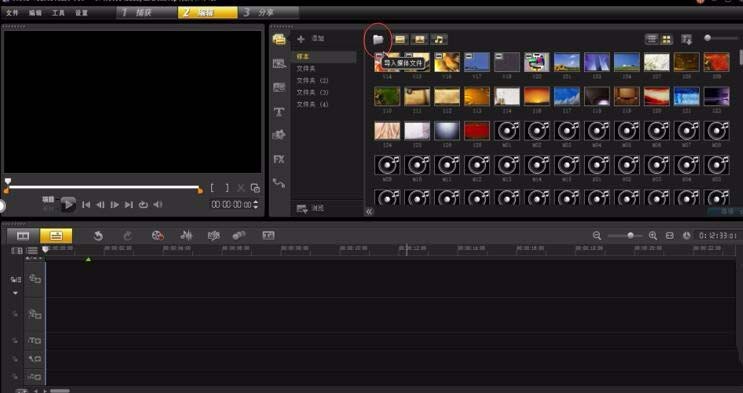Set mark-out with the ] bracket
Viewport: 743px width, 393px height.
tap(227, 188)
